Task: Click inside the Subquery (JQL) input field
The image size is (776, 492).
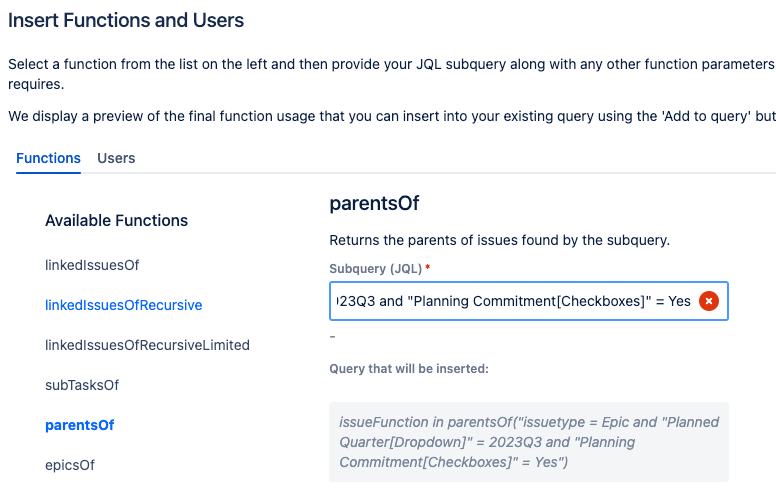Action: 514,301
